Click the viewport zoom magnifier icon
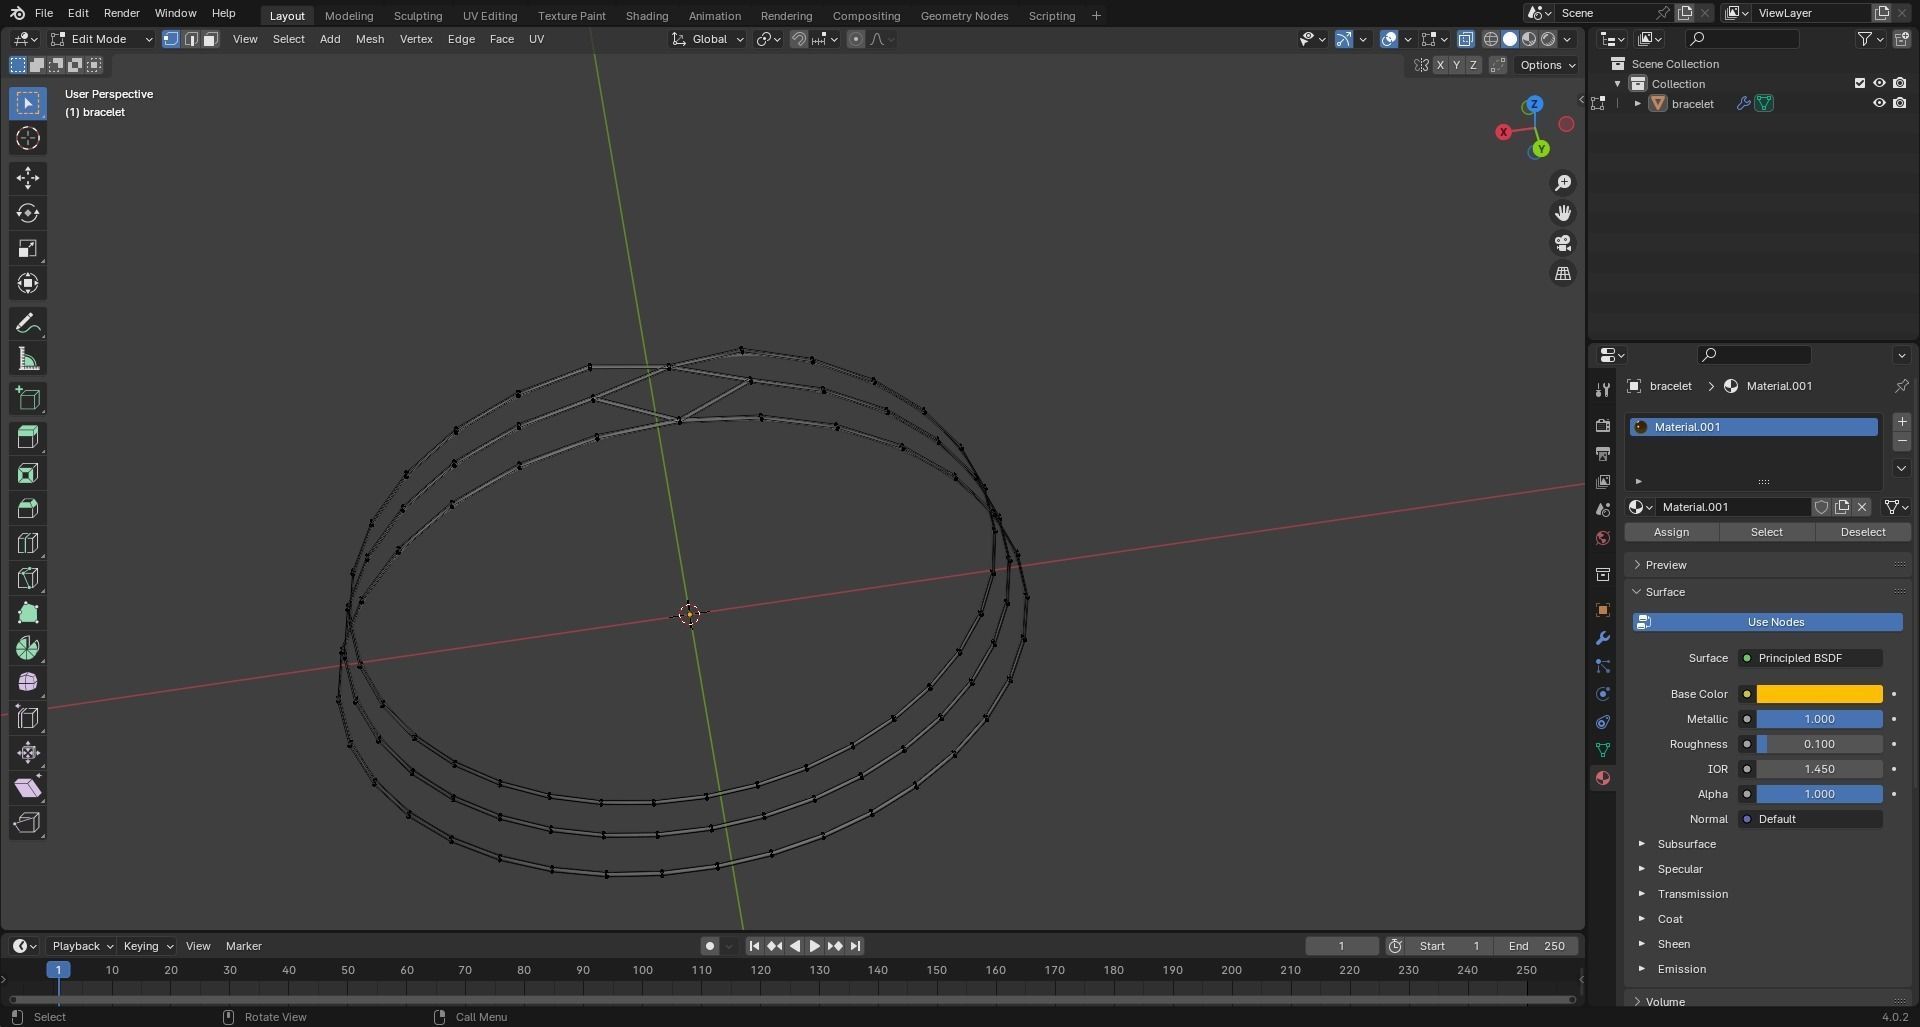This screenshot has height=1027, width=1920. click(1562, 183)
